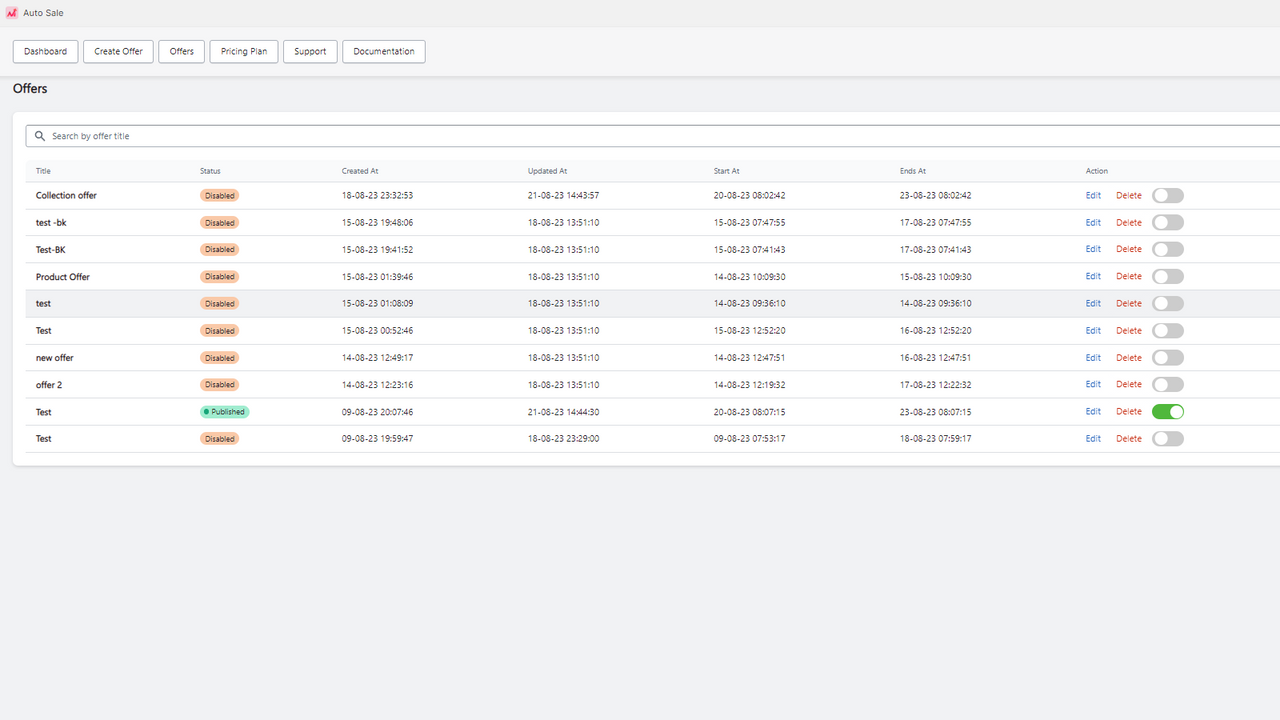Screen dimensions: 1280x720
Task: Click the Disabled badge for Collection offer
Action: click(219, 196)
